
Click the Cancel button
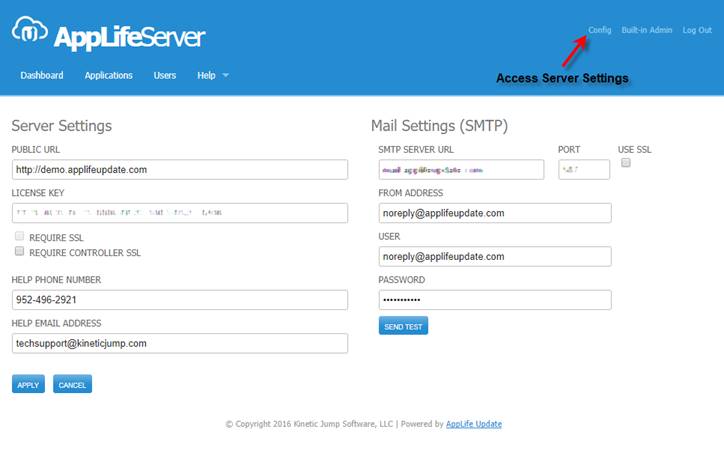(72, 384)
